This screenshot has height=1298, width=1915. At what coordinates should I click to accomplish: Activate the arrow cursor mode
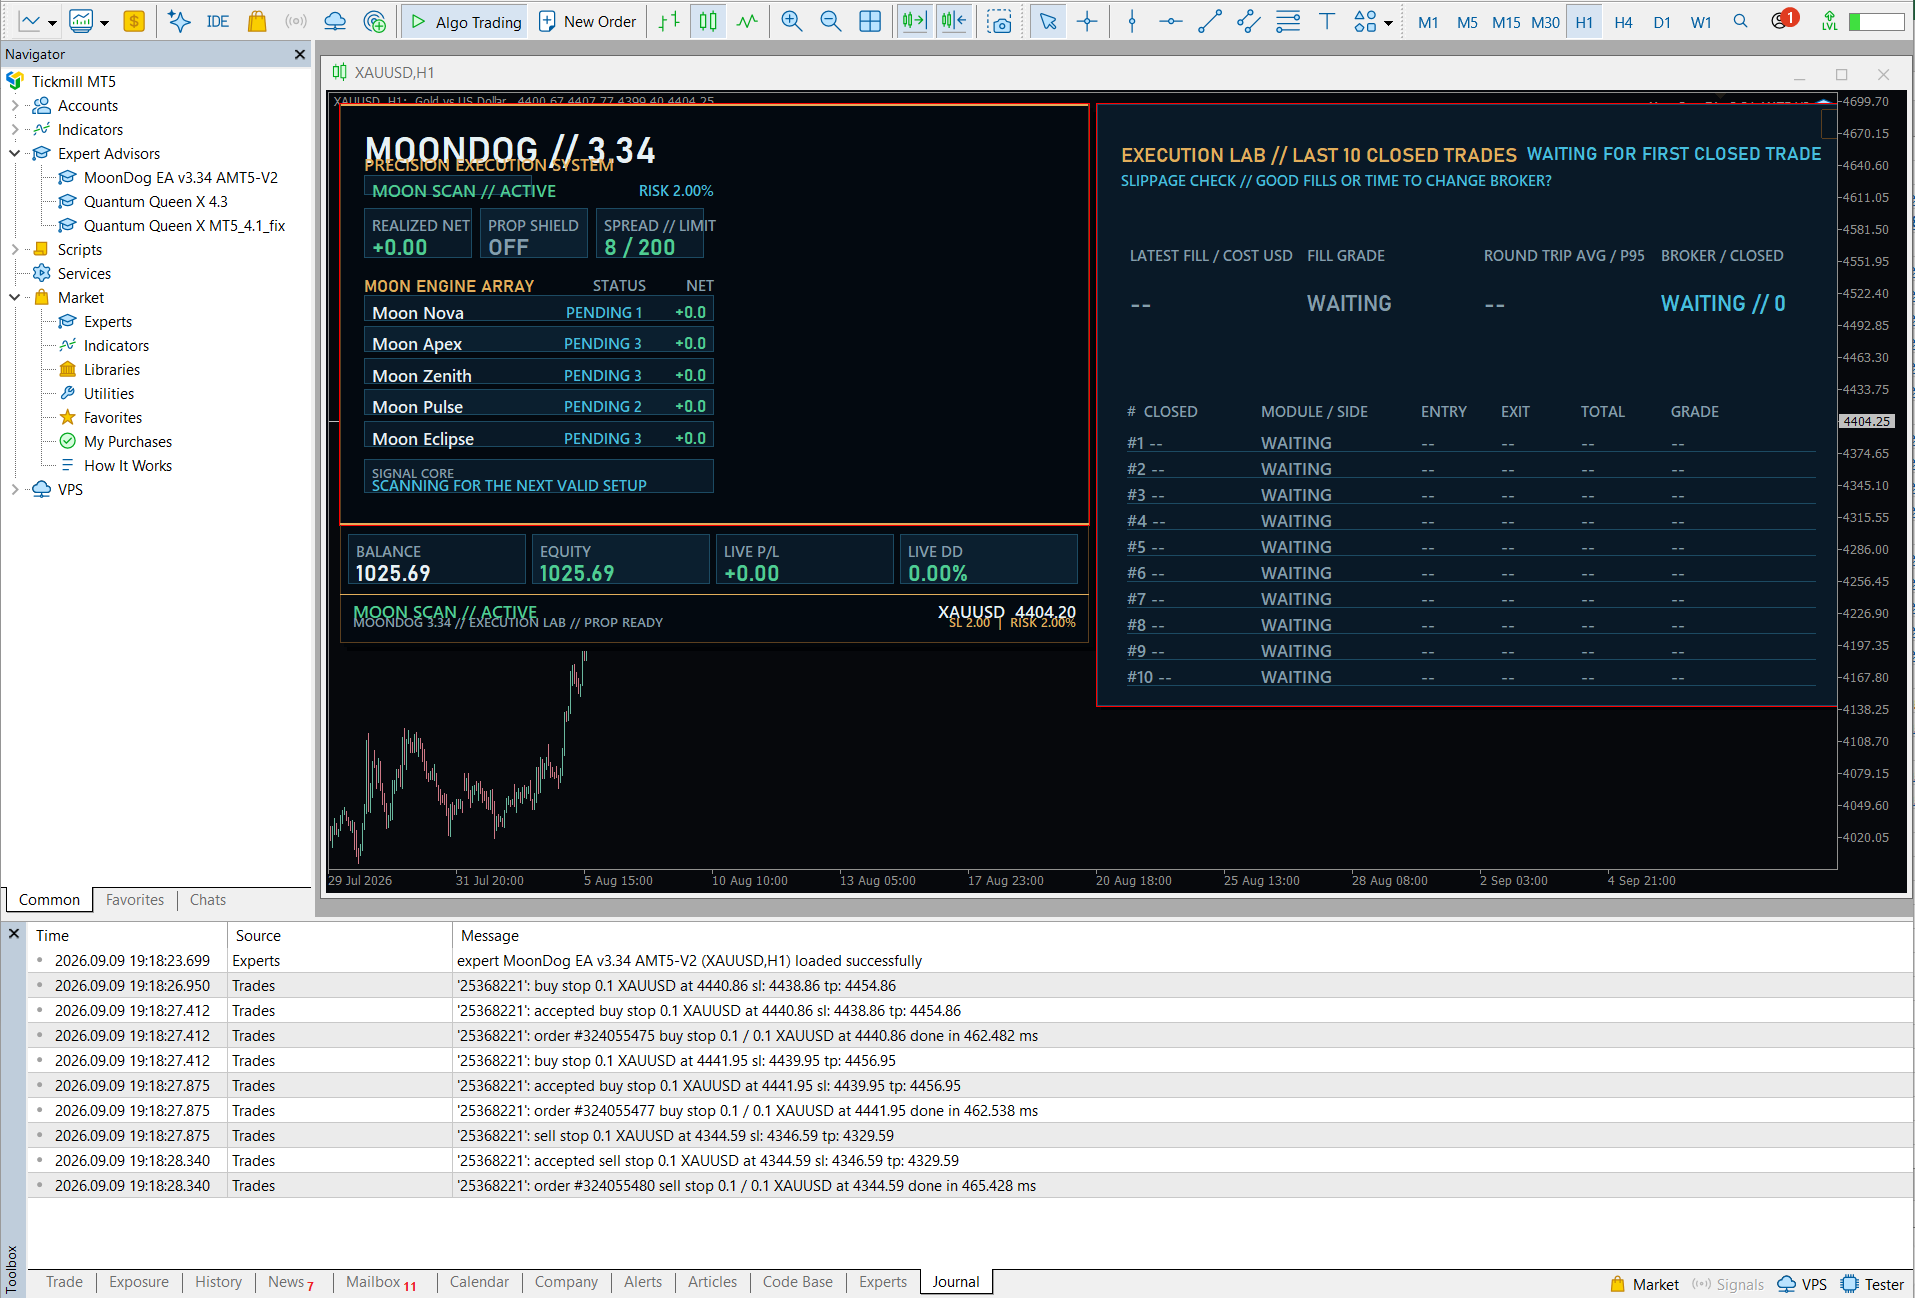(x=1048, y=21)
